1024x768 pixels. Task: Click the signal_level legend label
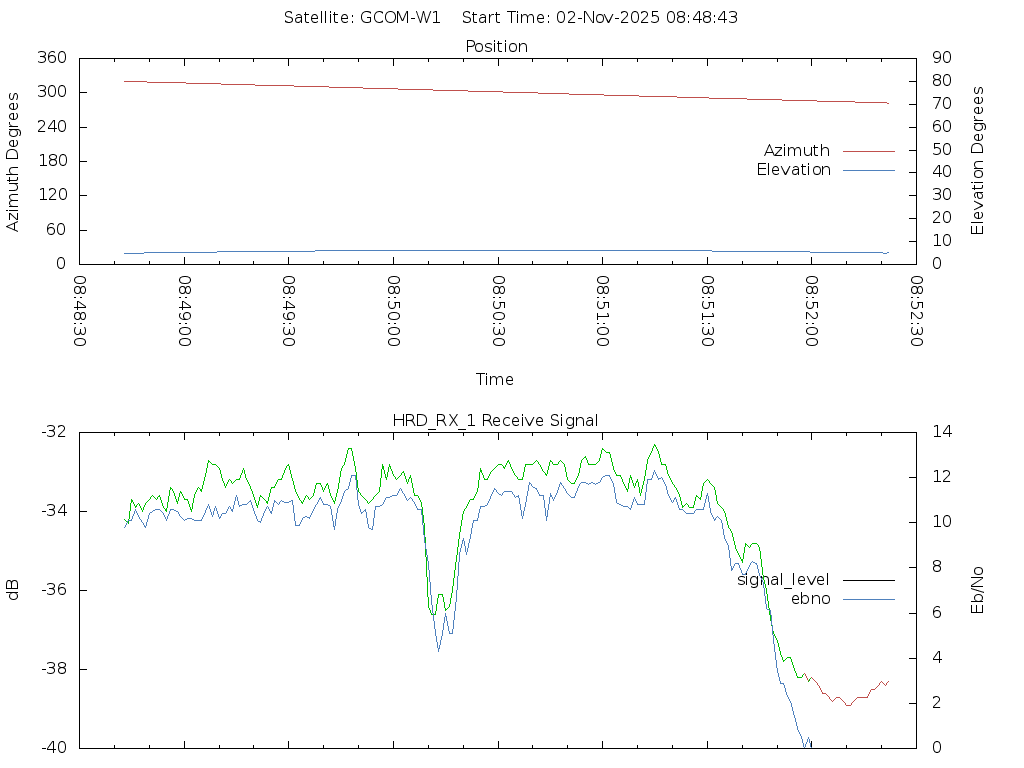pos(783,580)
